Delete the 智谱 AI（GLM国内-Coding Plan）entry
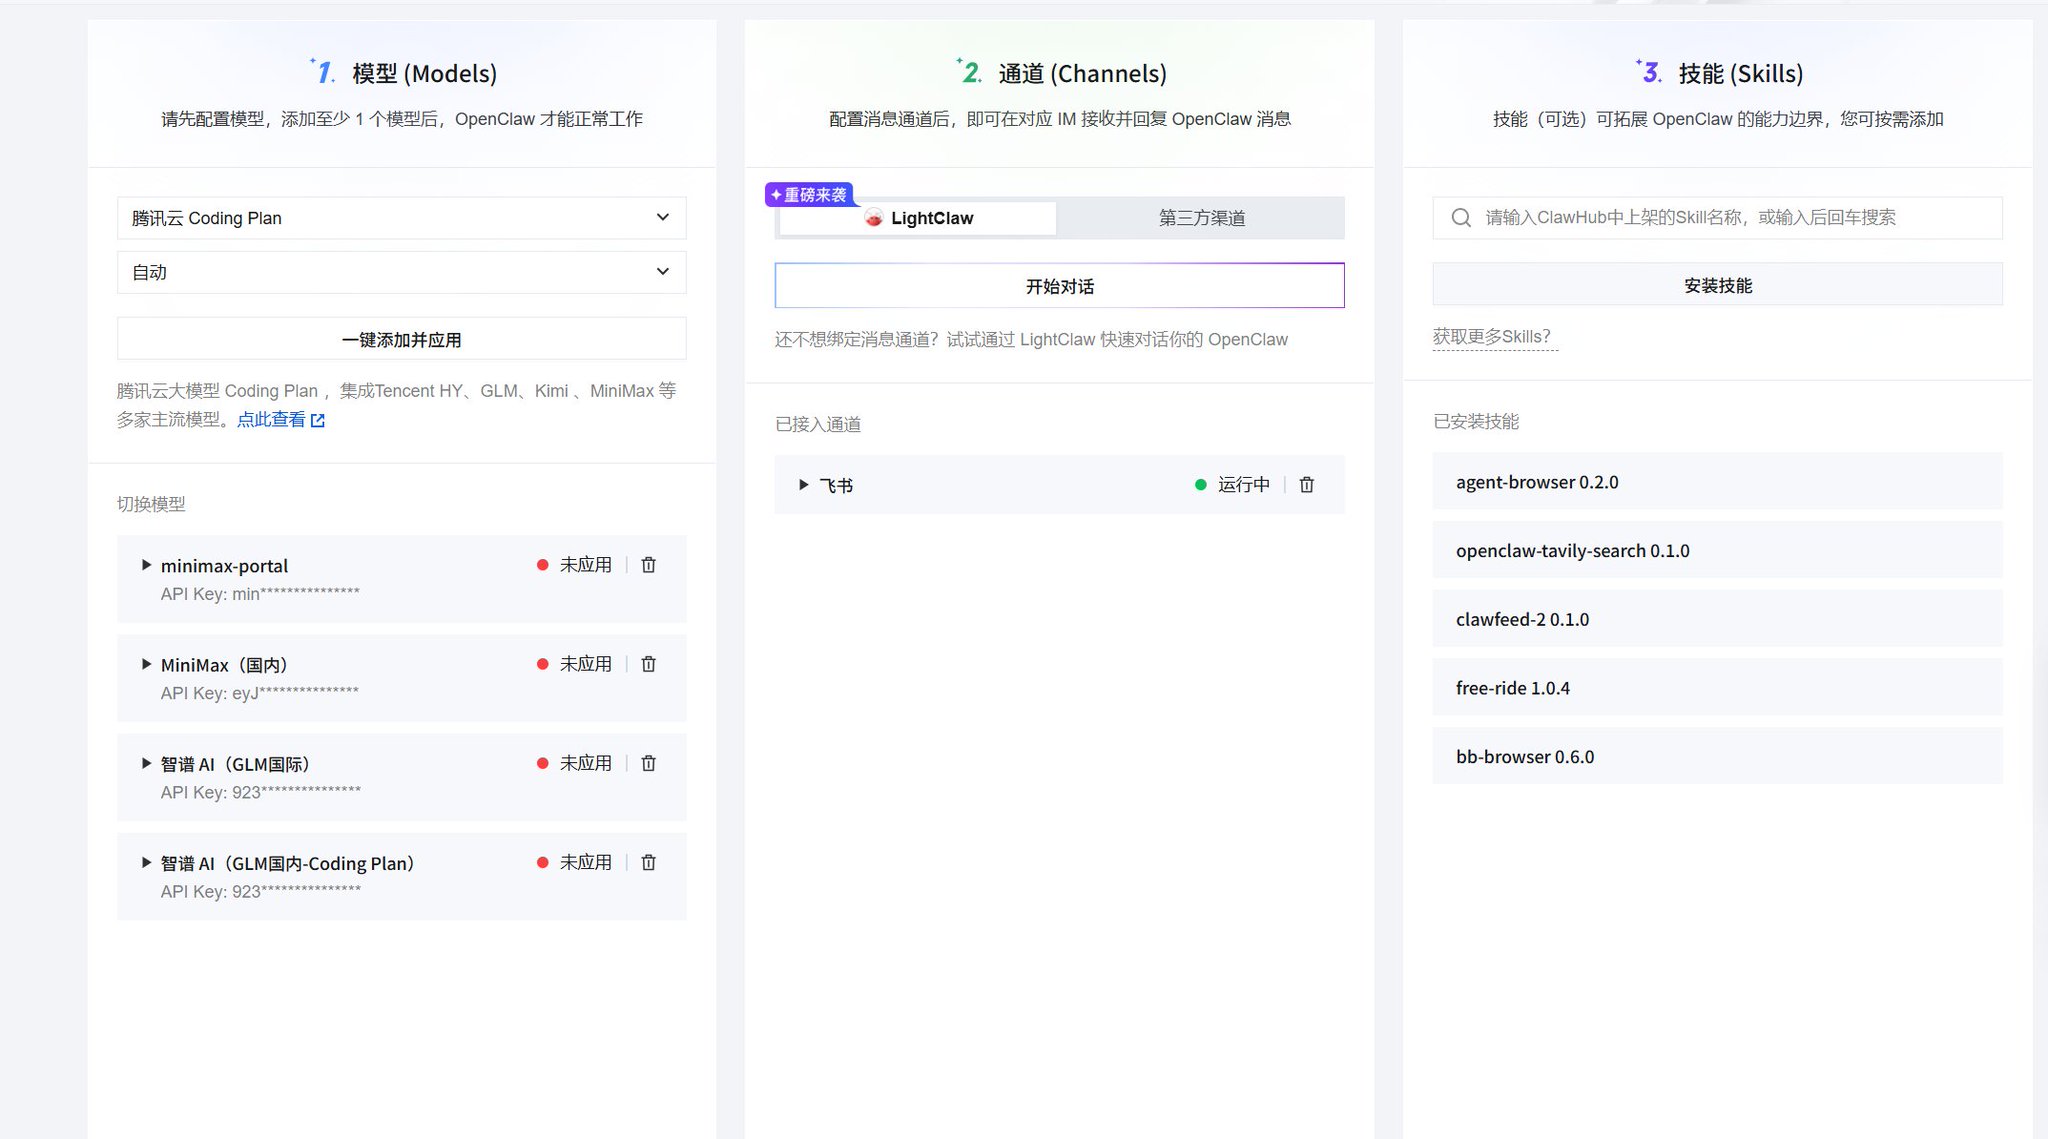This screenshot has height=1139, width=2048. [x=648, y=862]
